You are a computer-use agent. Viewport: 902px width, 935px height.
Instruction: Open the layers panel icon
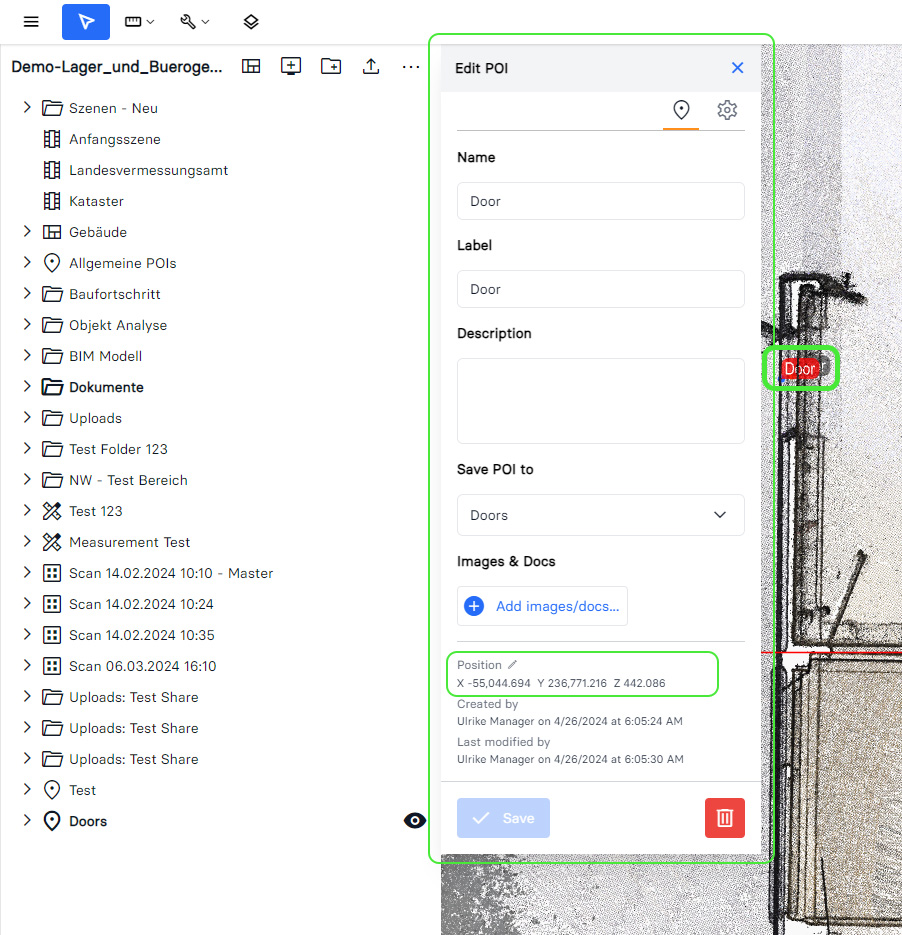tap(251, 22)
